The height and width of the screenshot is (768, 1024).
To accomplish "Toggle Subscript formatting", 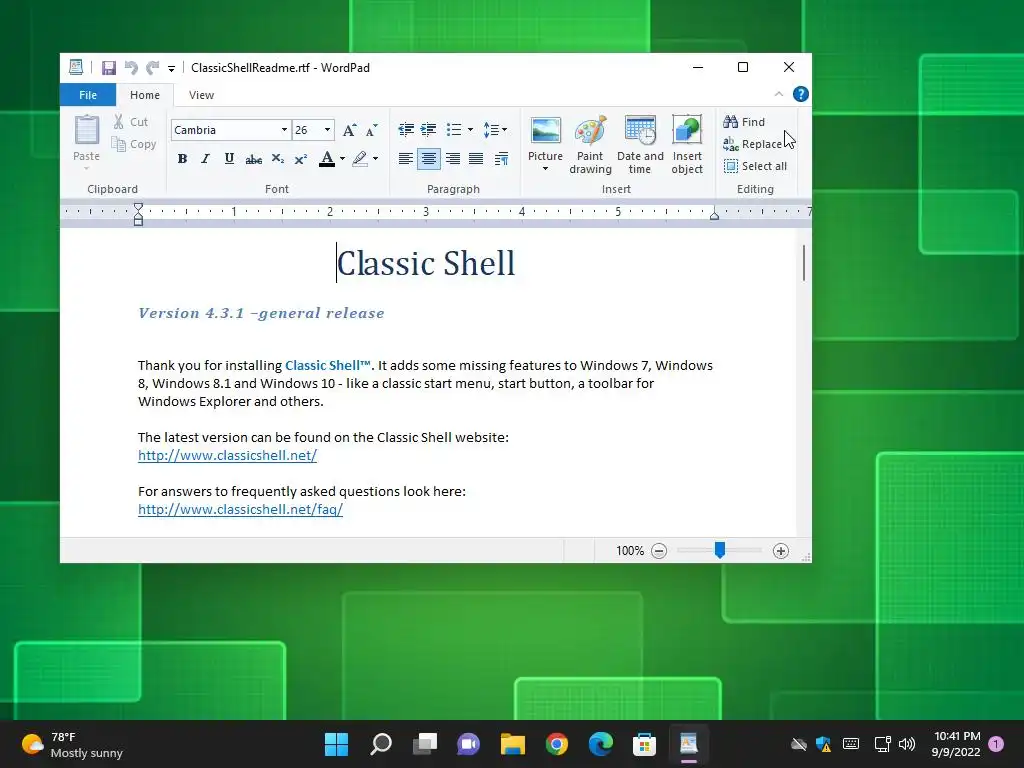I will [278, 159].
